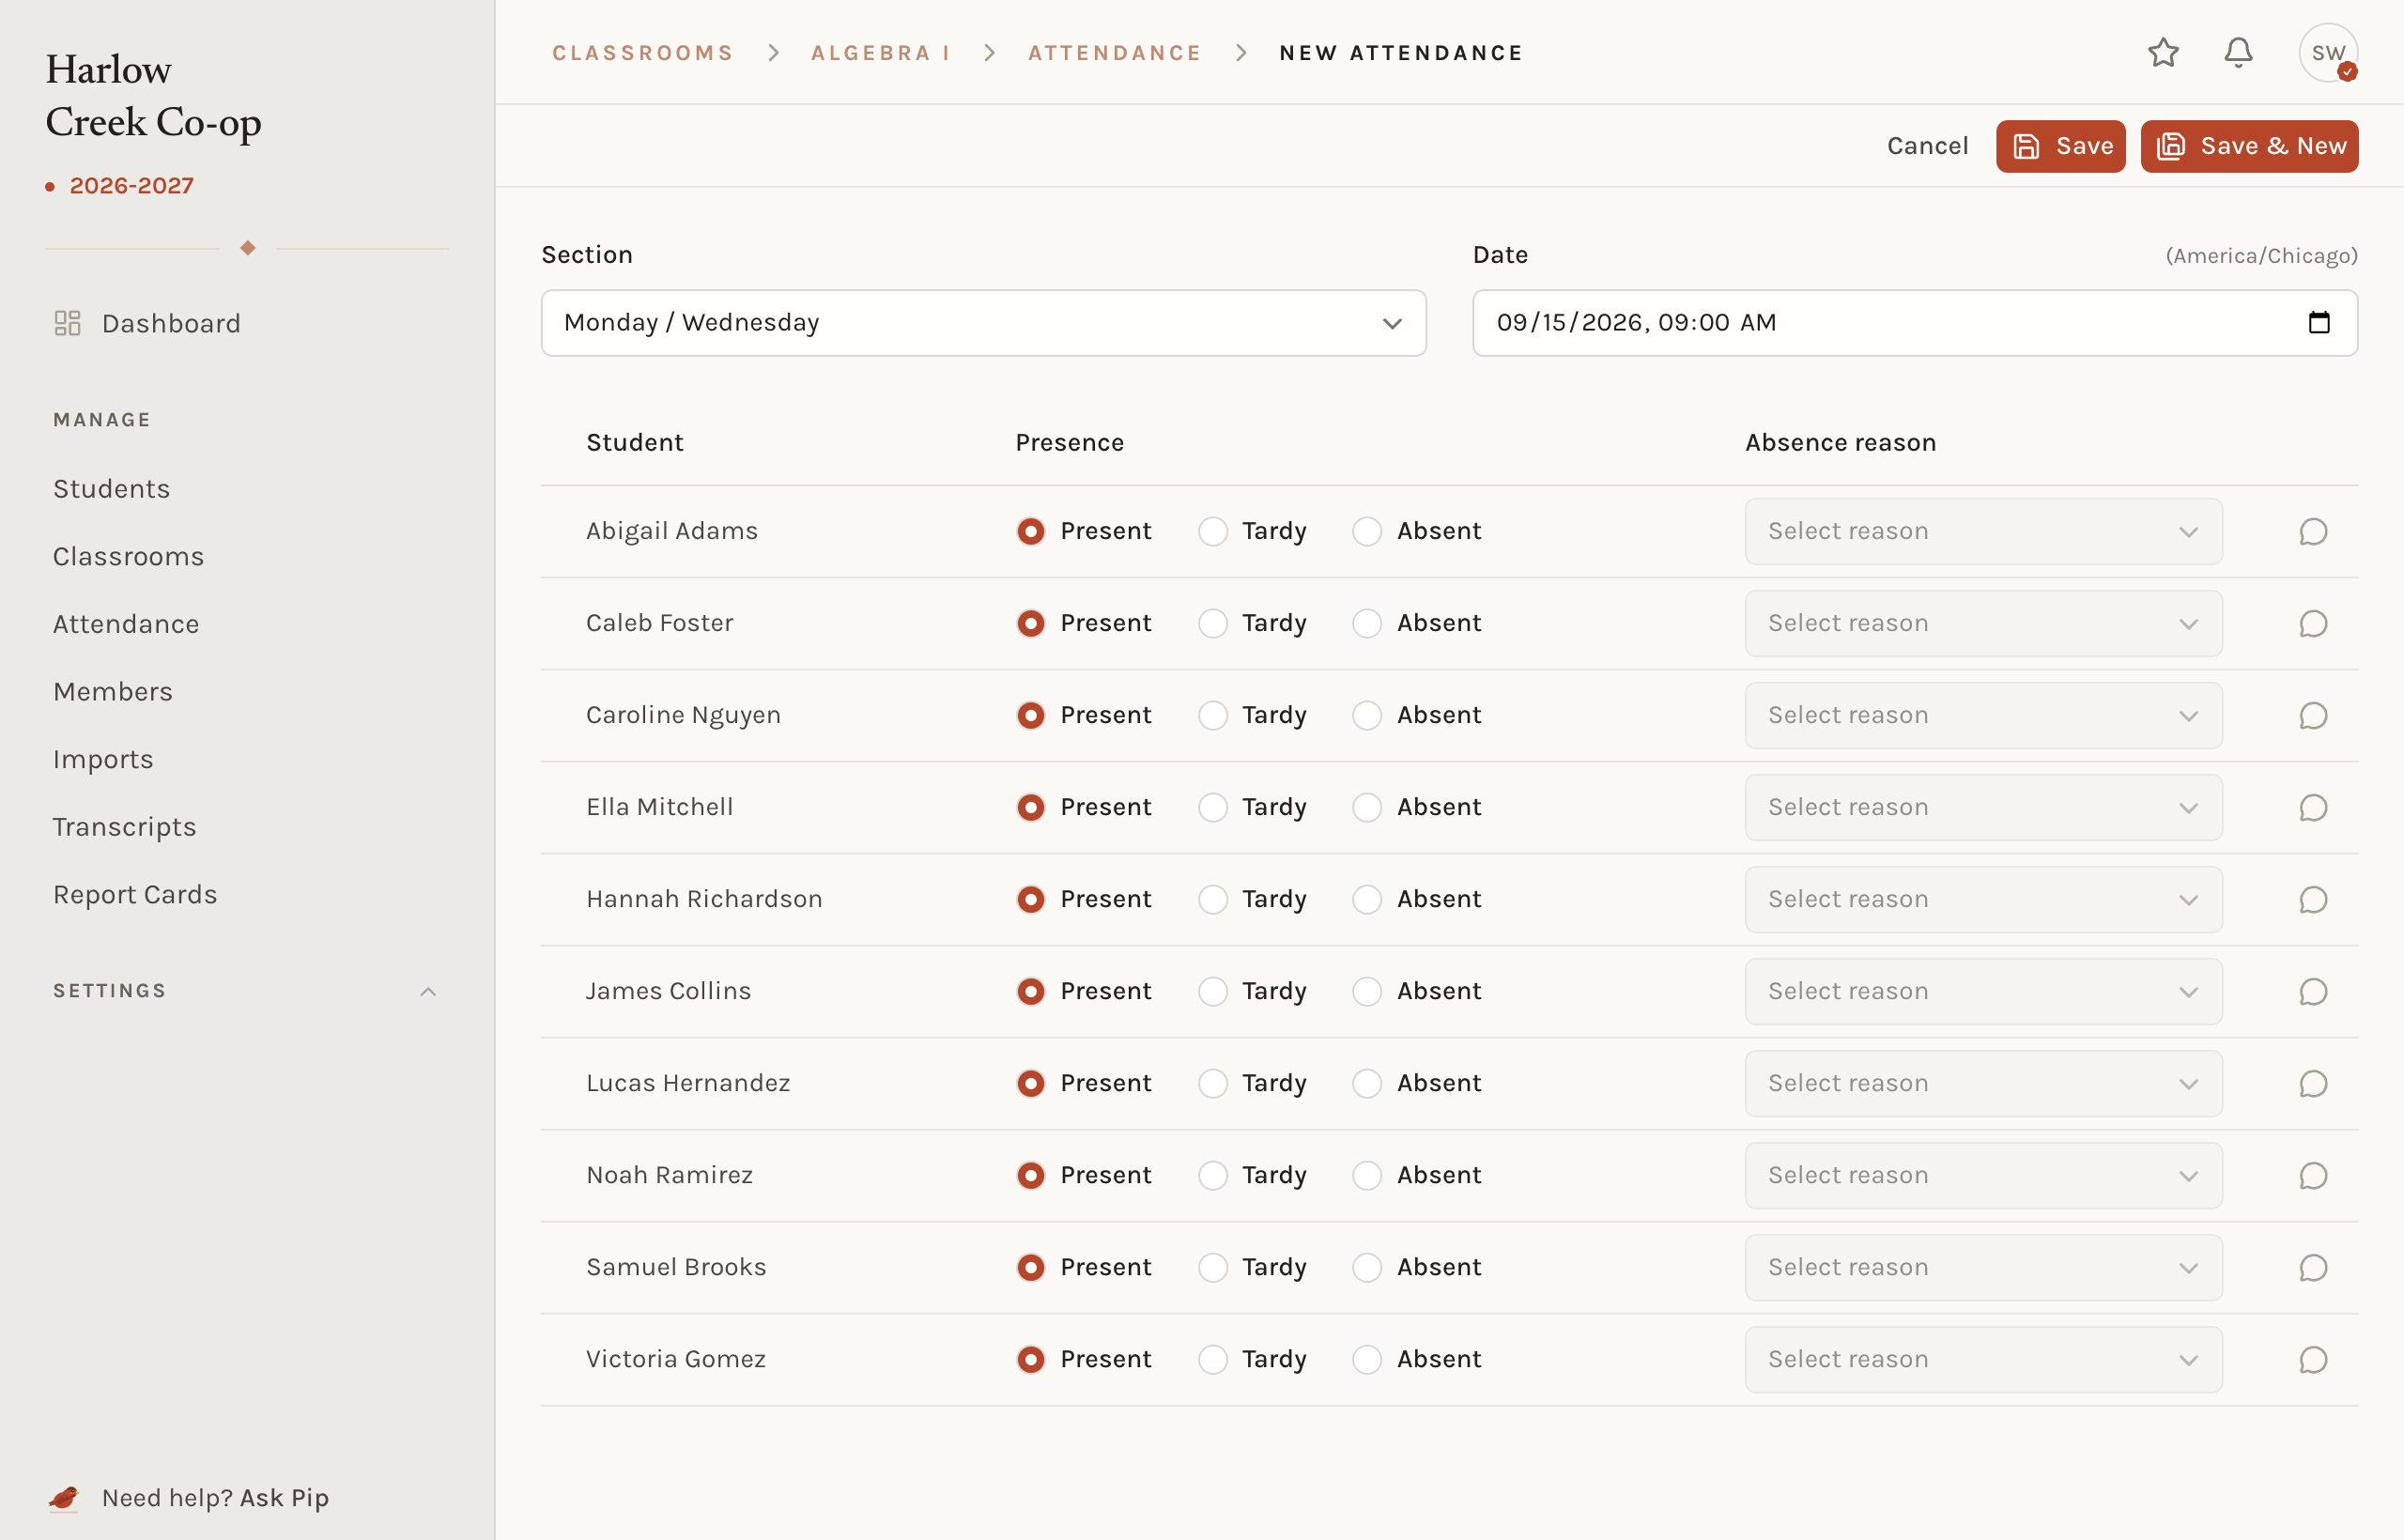This screenshot has width=2404, height=1540.
Task: Select Present for Noah Ramirez
Action: [1031, 1175]
